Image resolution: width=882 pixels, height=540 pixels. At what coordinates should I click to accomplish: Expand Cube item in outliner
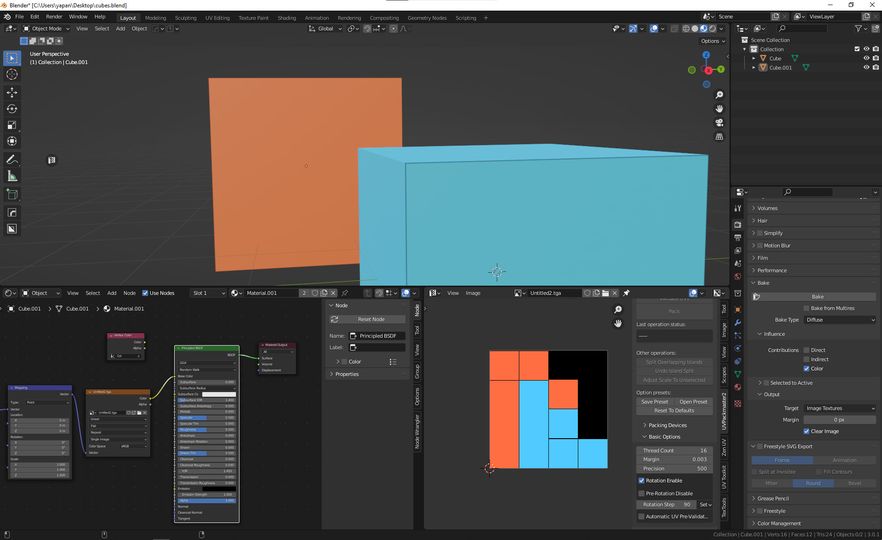754,58
